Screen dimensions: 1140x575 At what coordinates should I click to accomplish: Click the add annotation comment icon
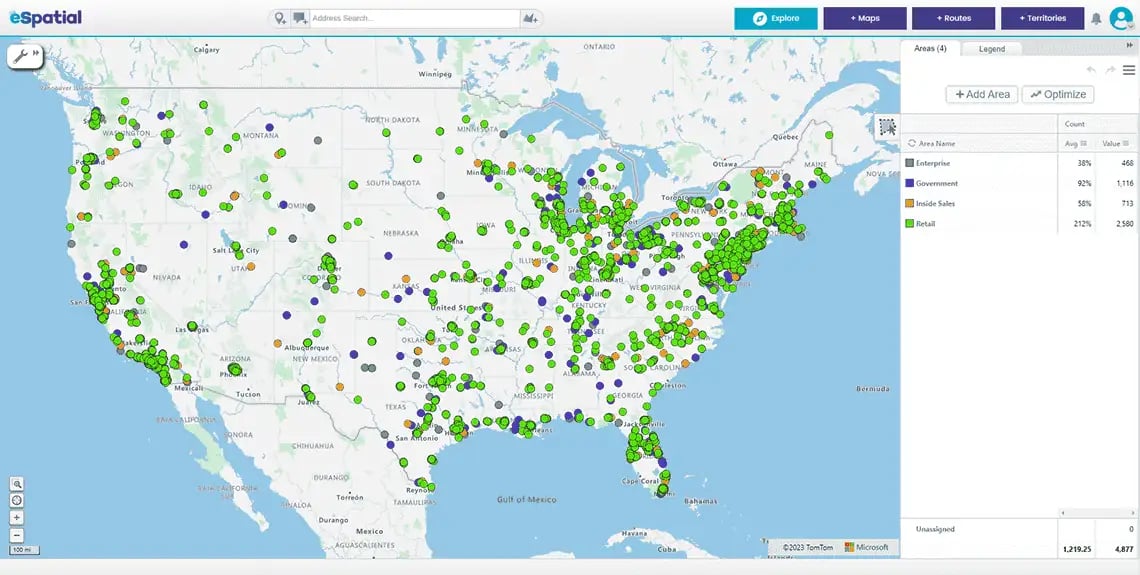coord(299,18)
